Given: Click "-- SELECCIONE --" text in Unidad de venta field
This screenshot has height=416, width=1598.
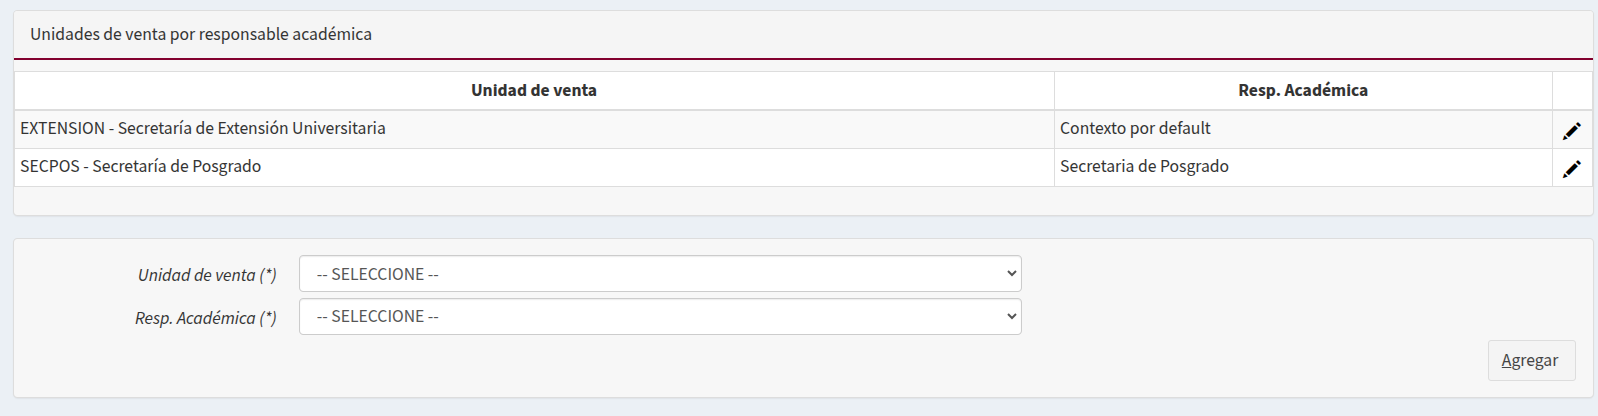Looking at the screenshot, I should (x=378, y=274).
